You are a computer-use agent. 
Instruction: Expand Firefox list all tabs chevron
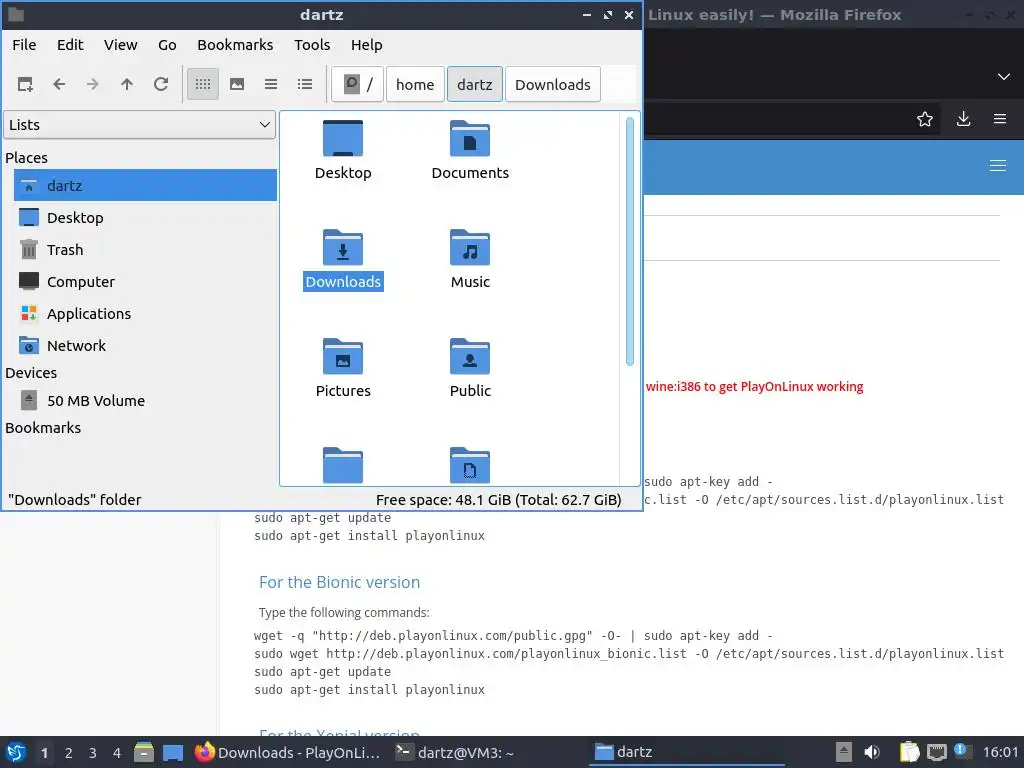coord(1004,76)
